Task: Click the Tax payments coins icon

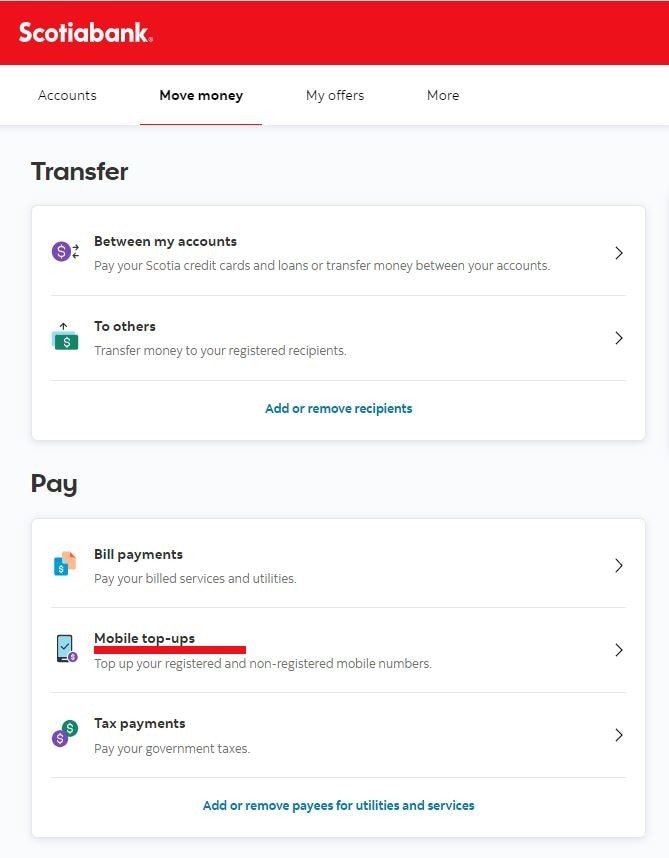Action: pos(65,733)
